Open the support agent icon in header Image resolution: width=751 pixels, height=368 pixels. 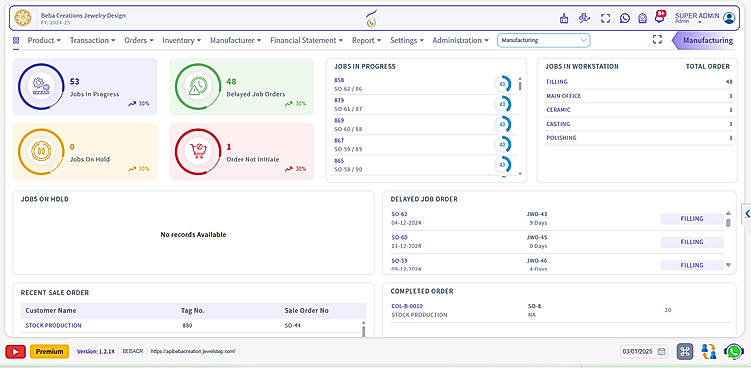pyautogui.click(x=643, y=18)
